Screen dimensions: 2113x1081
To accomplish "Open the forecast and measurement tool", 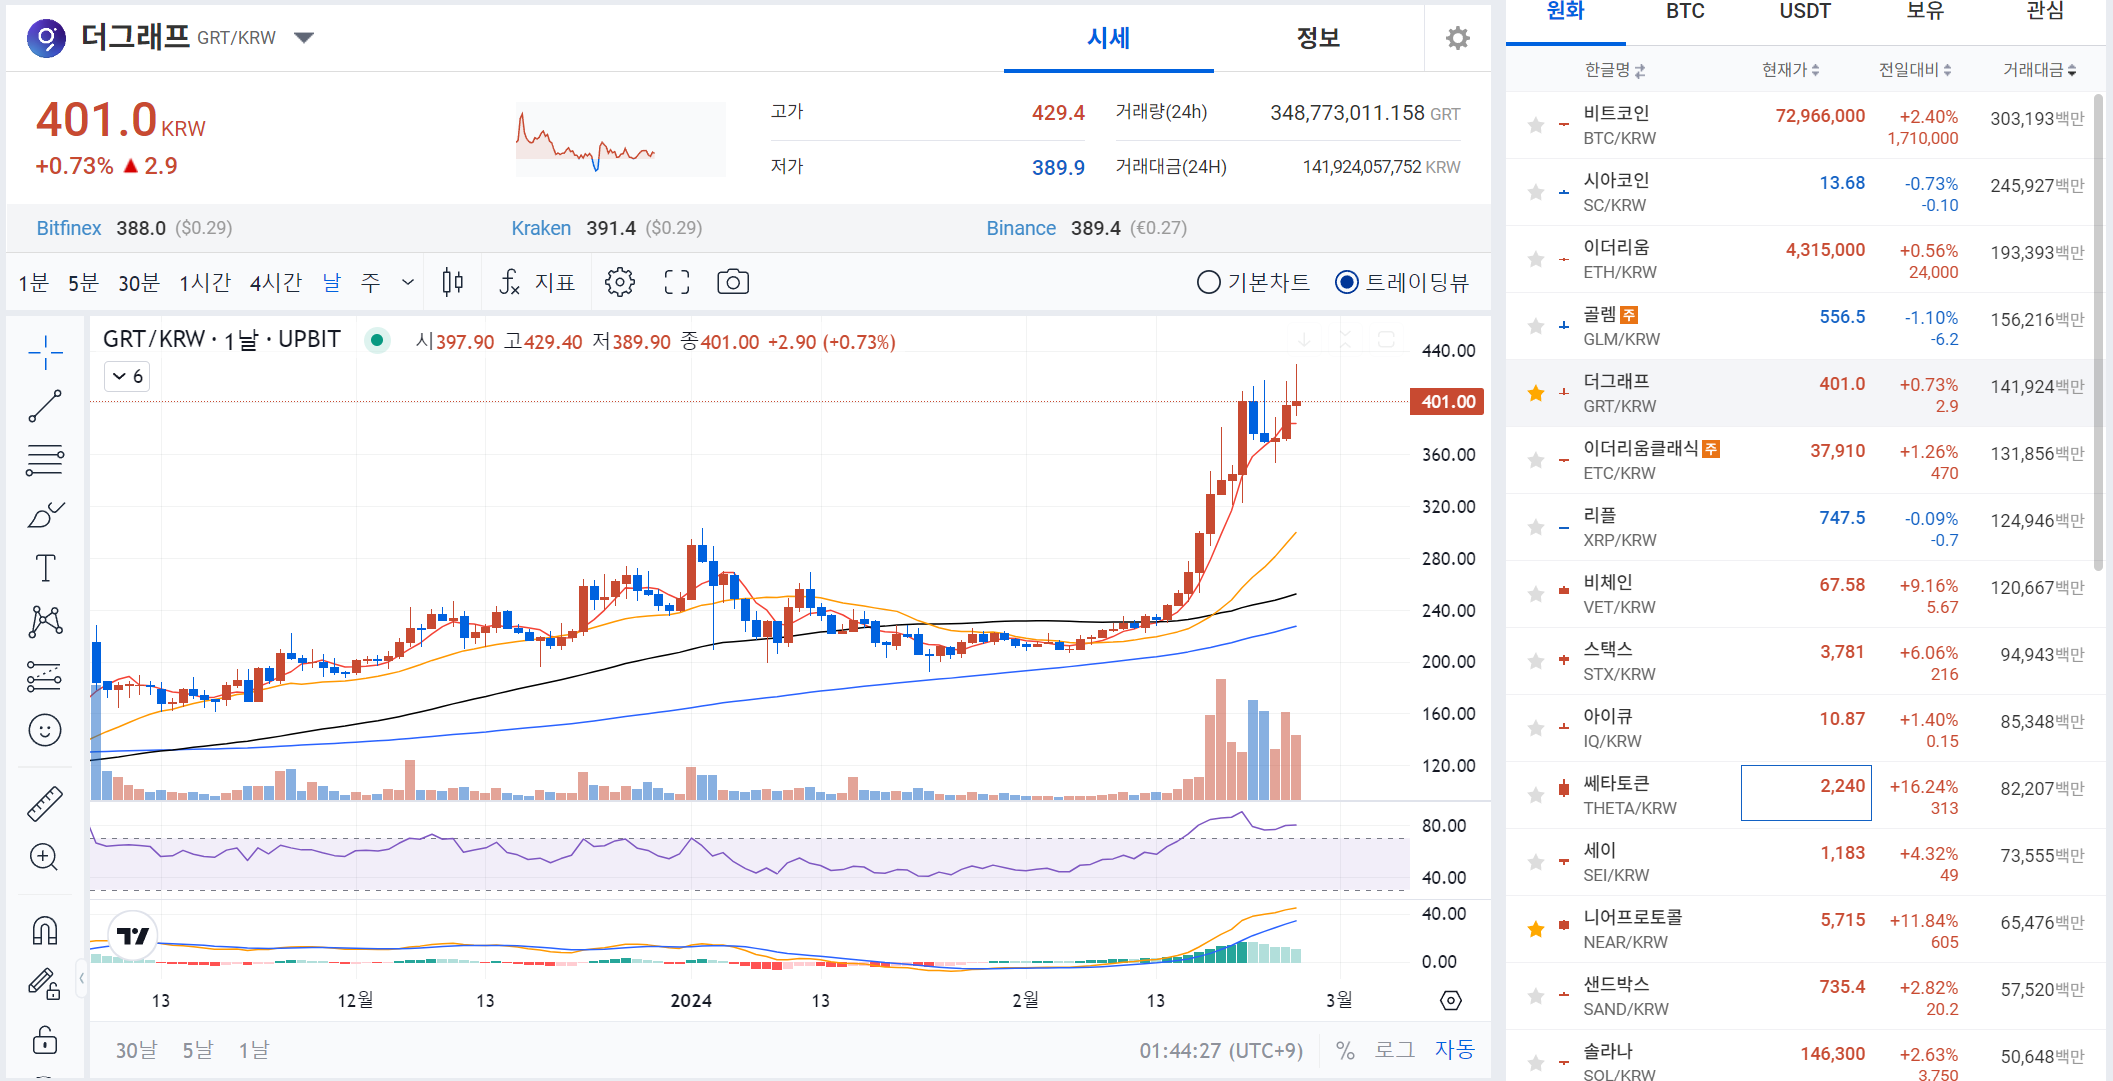I will pyautogui.click(x=45, y=677).
